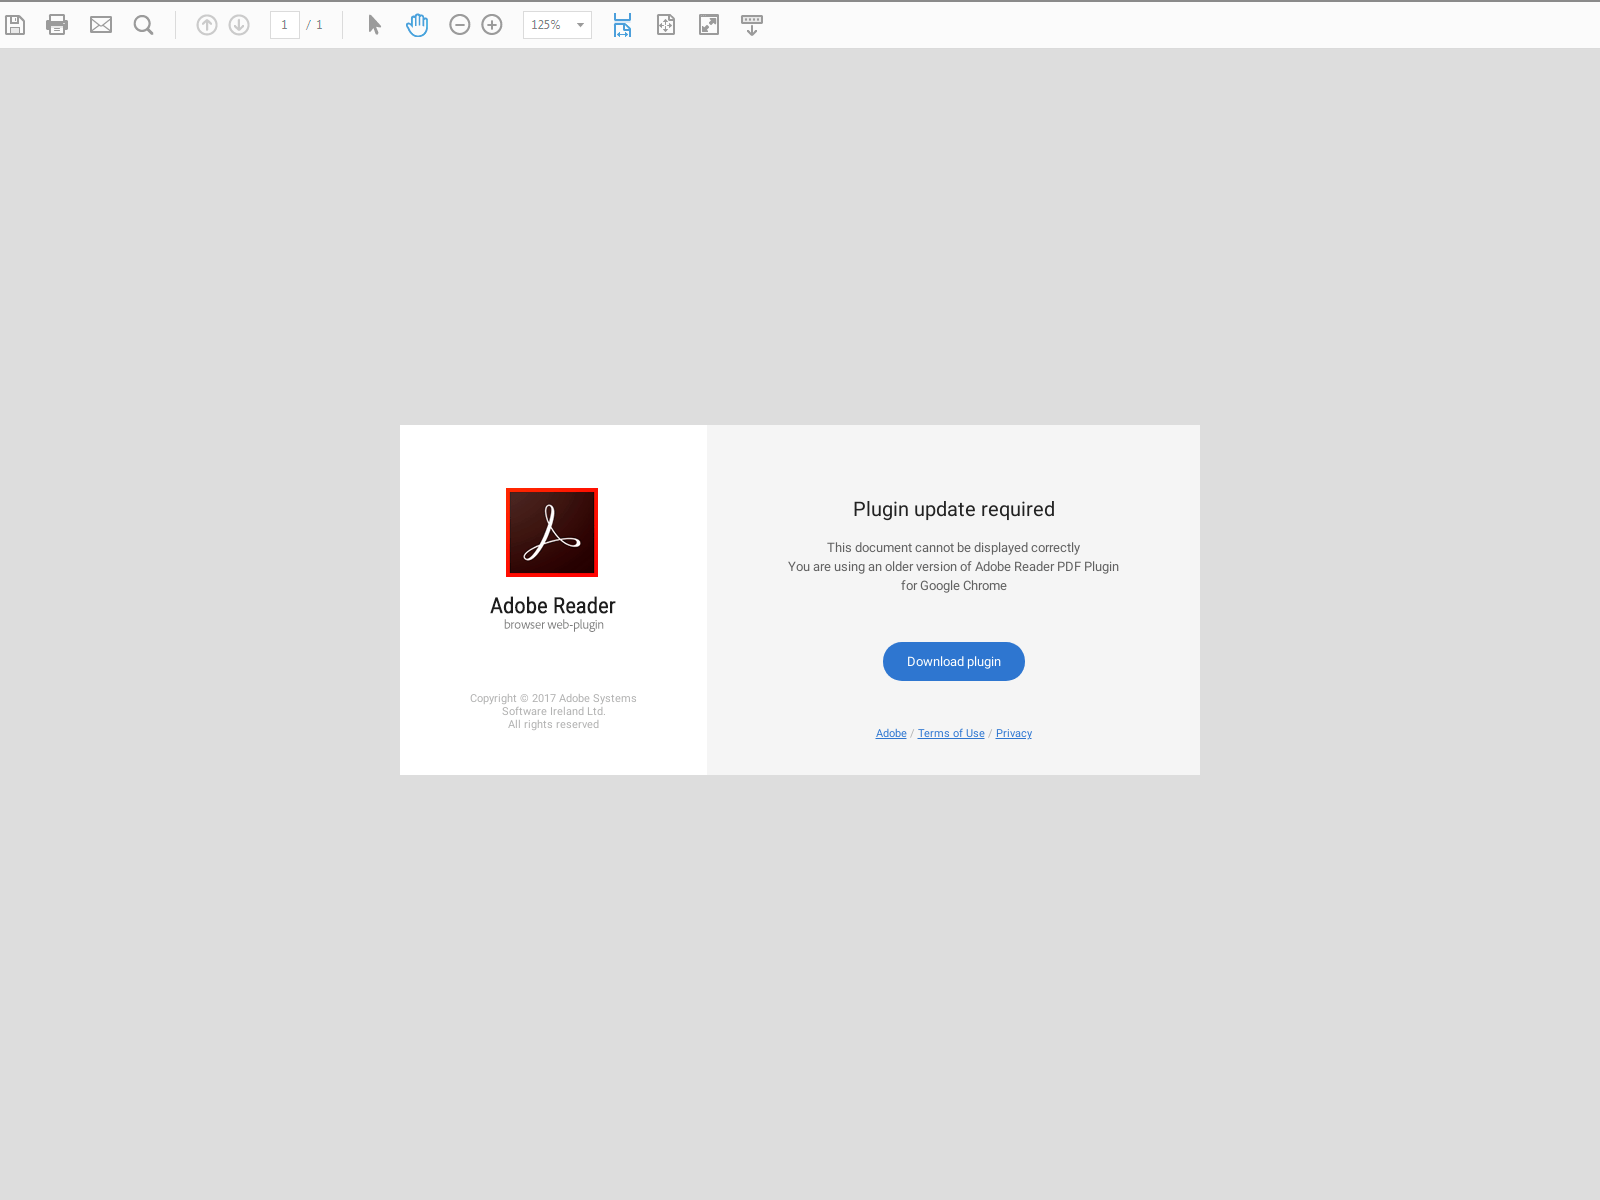View the Terms of Use

[950, 733]
